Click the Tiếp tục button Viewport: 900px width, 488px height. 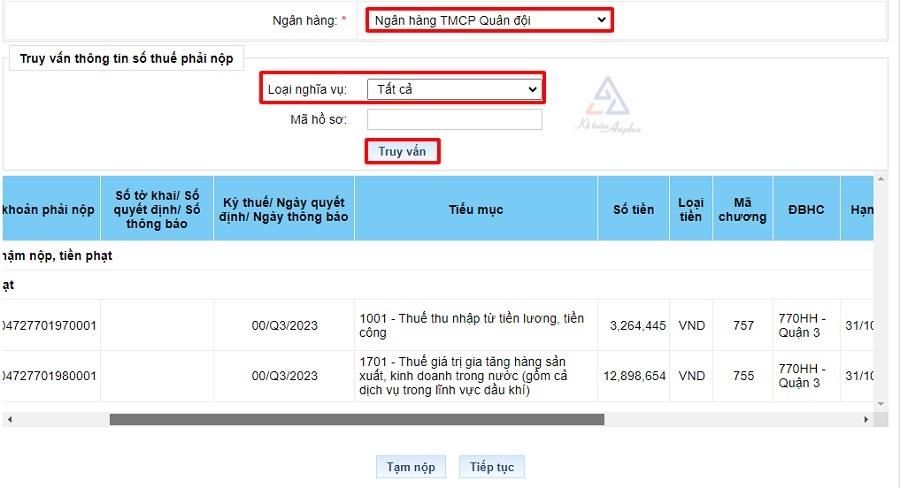pyautogui.click(x=491, y=467)
